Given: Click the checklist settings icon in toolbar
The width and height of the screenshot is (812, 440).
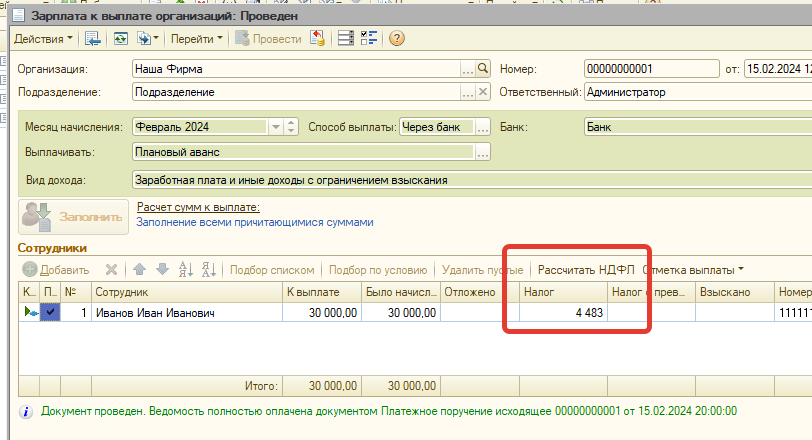Looking at the screenshot, I should click(x=368, y=39).
